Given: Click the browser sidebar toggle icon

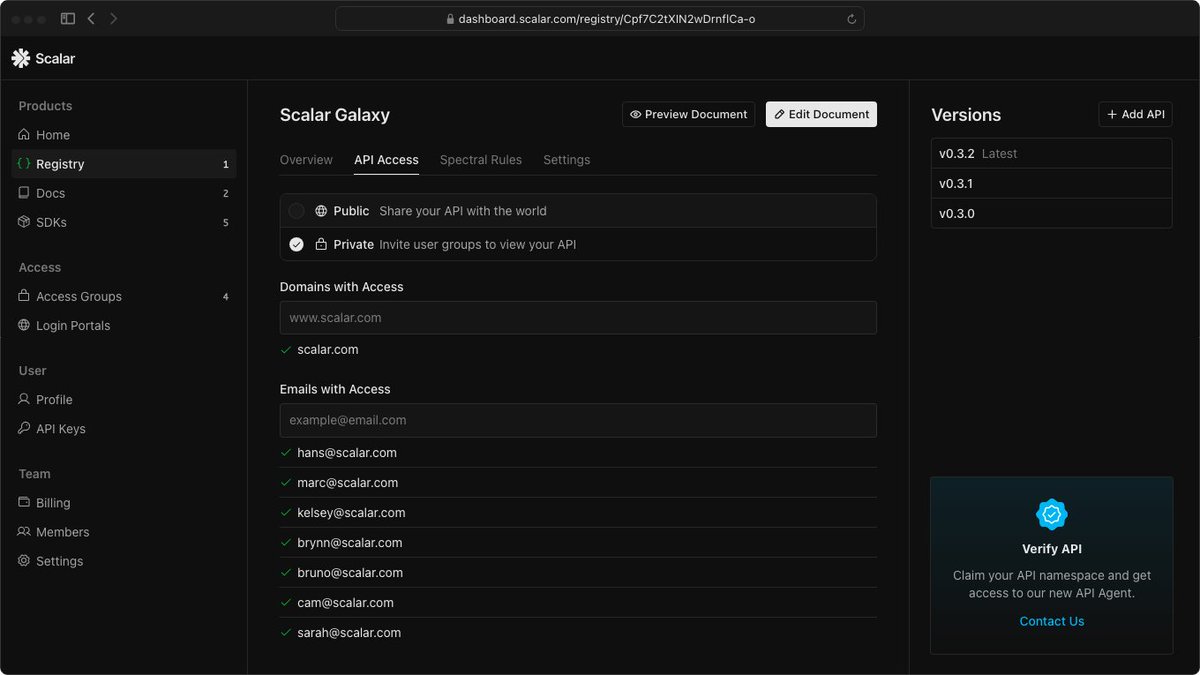Looking at the screenshot, I should click(68, 18).
